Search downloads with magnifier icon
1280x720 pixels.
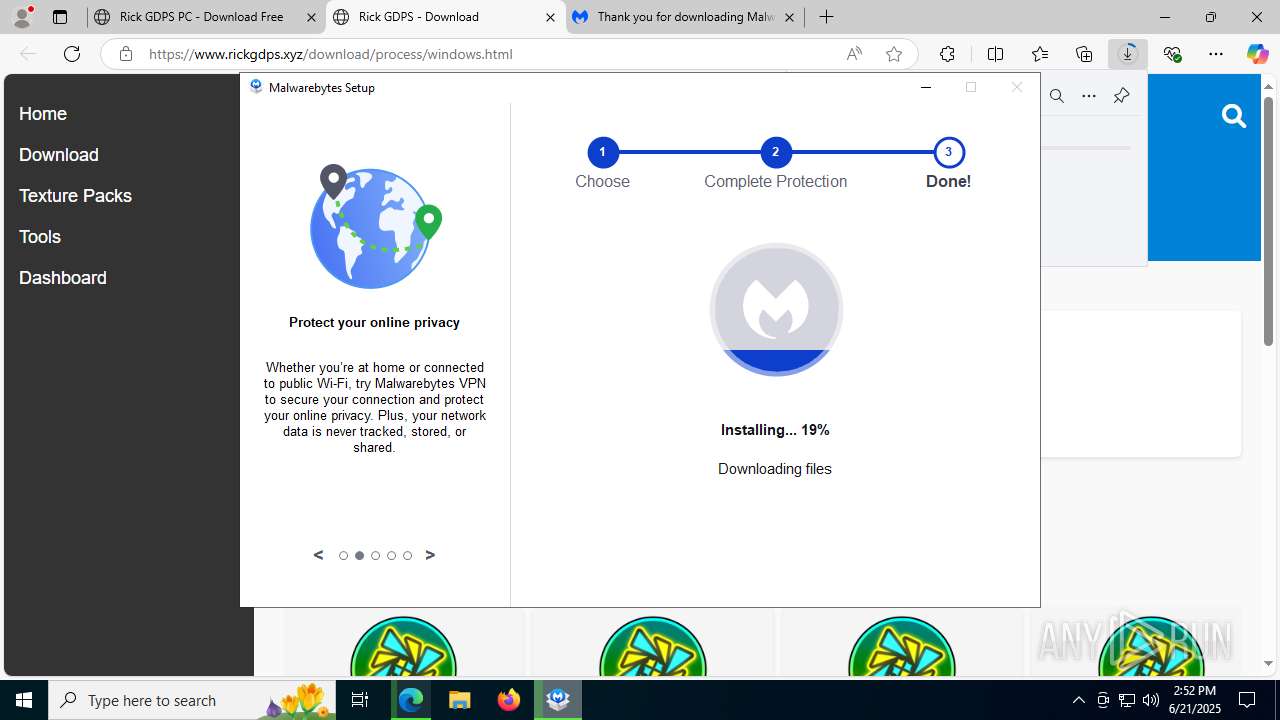pos(1057,96)
